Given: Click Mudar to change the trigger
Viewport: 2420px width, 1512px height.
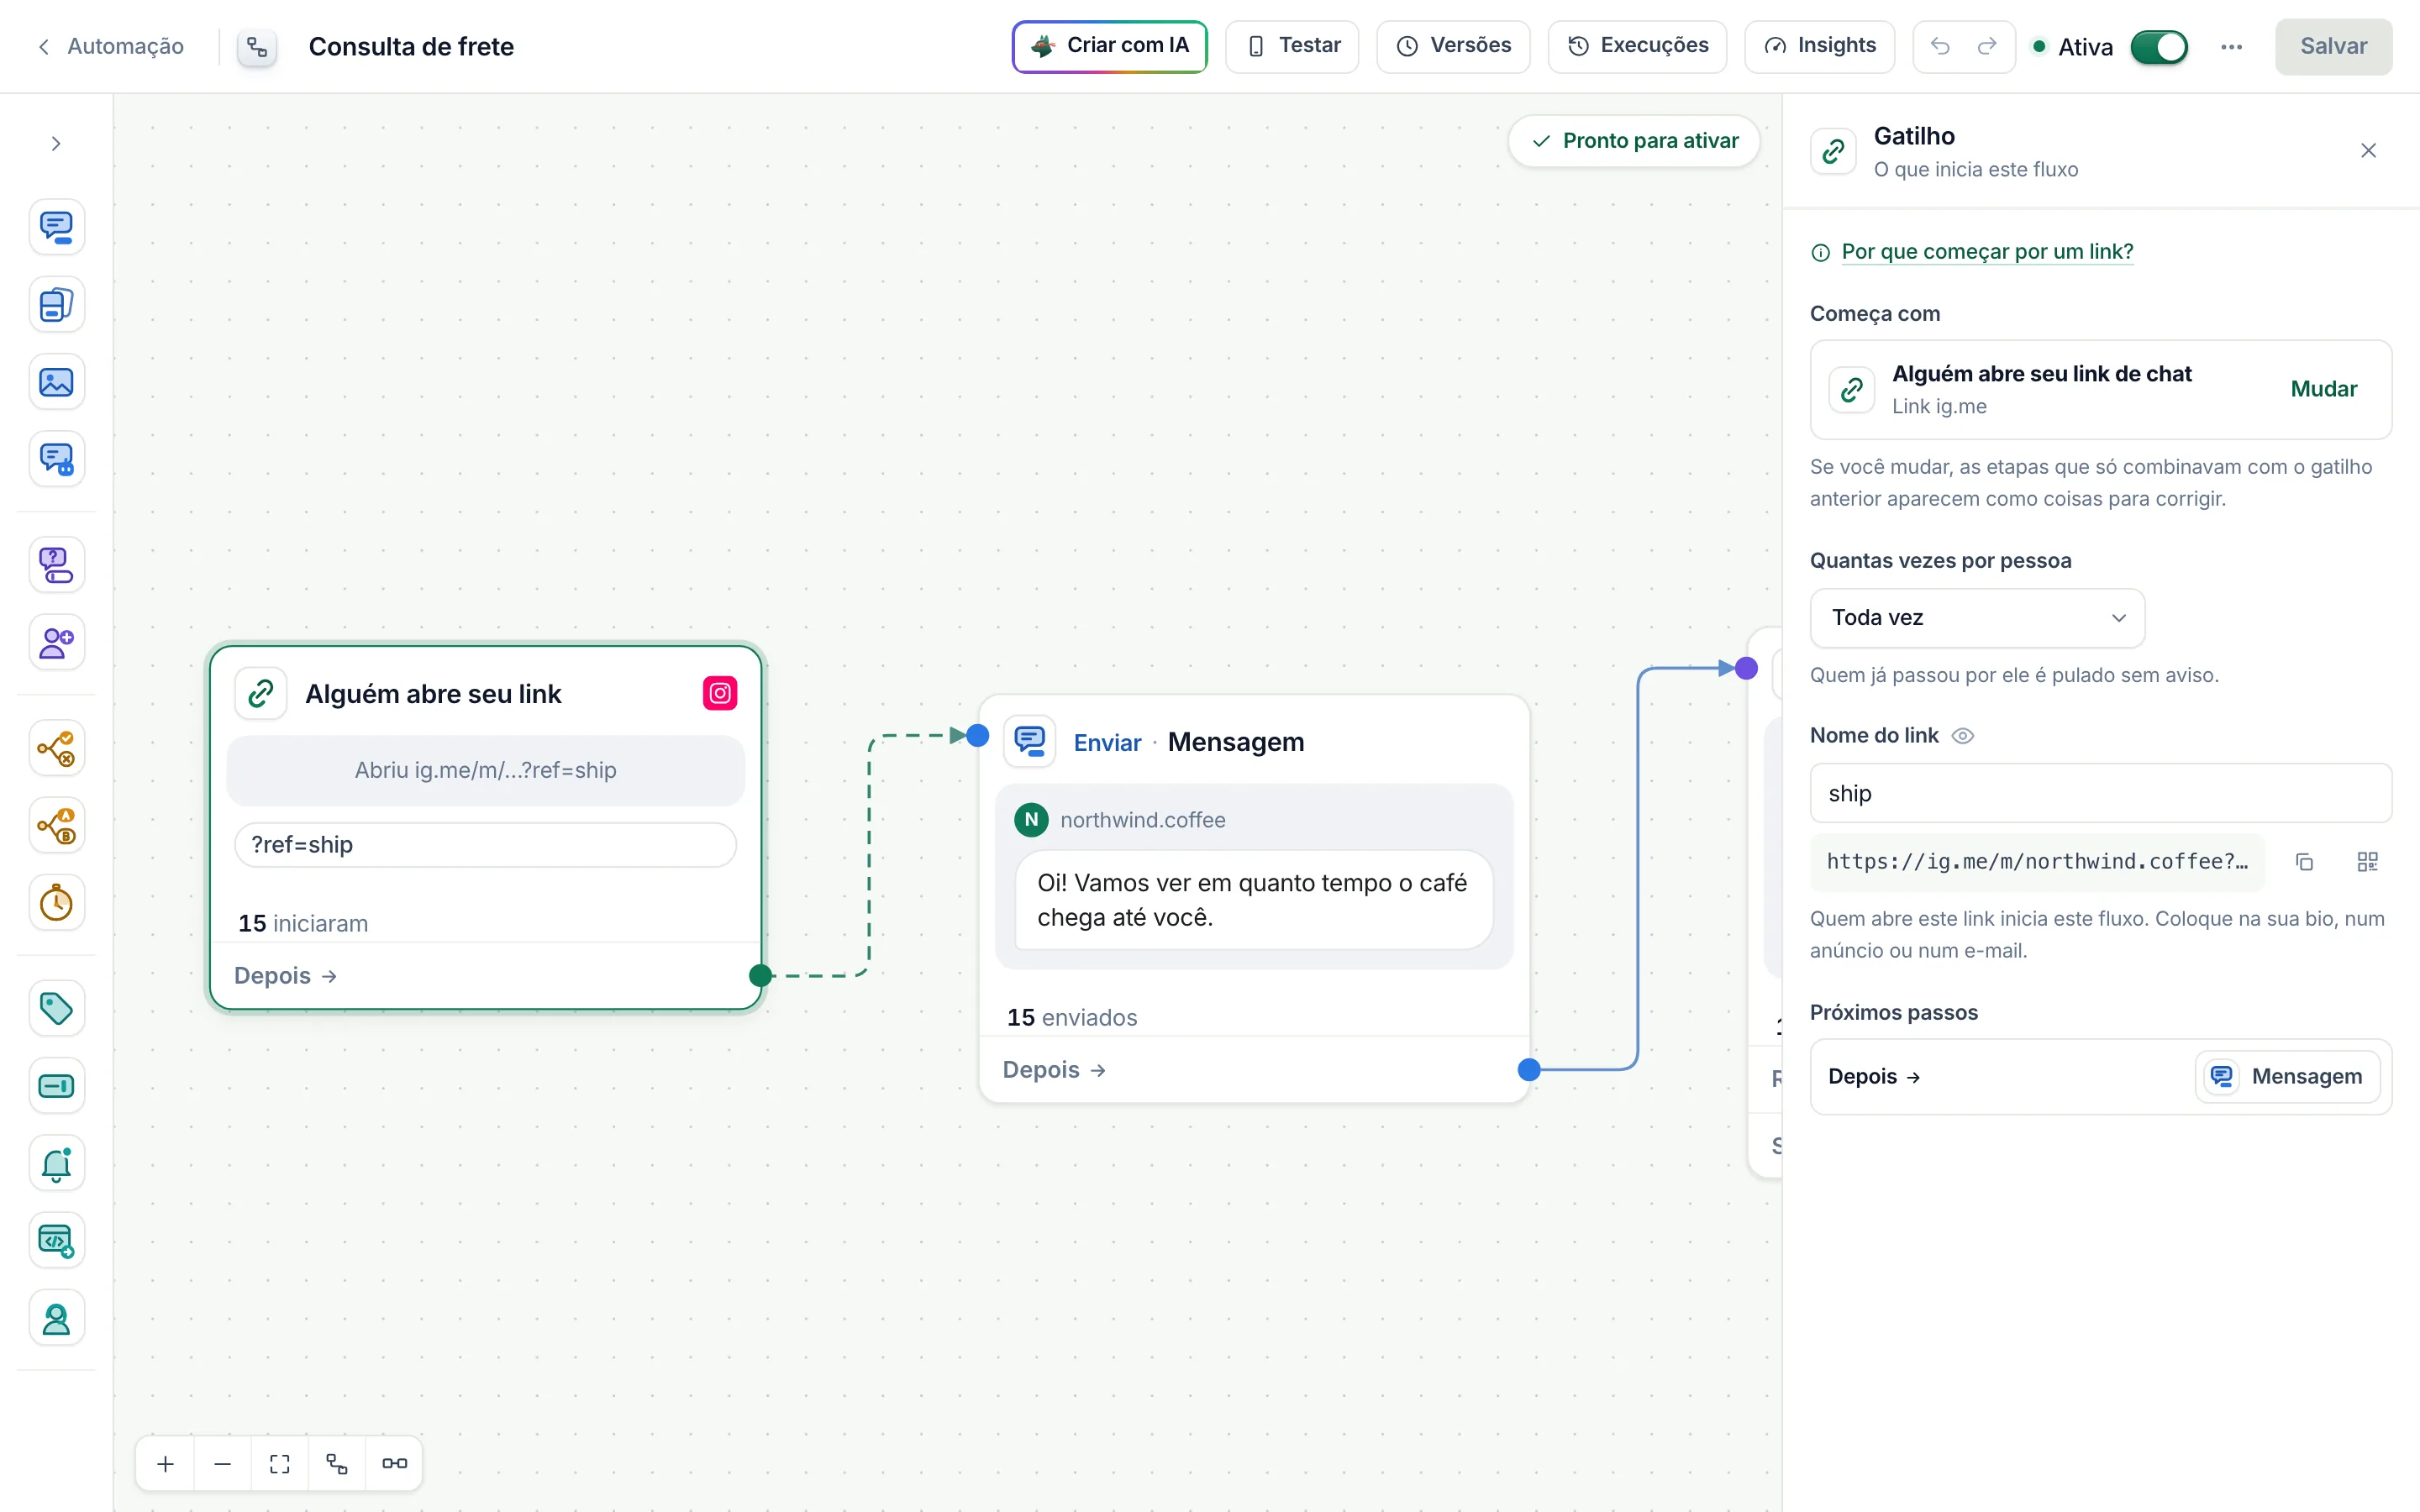Looking at the screenshot, I should [x=2323, y=389].
